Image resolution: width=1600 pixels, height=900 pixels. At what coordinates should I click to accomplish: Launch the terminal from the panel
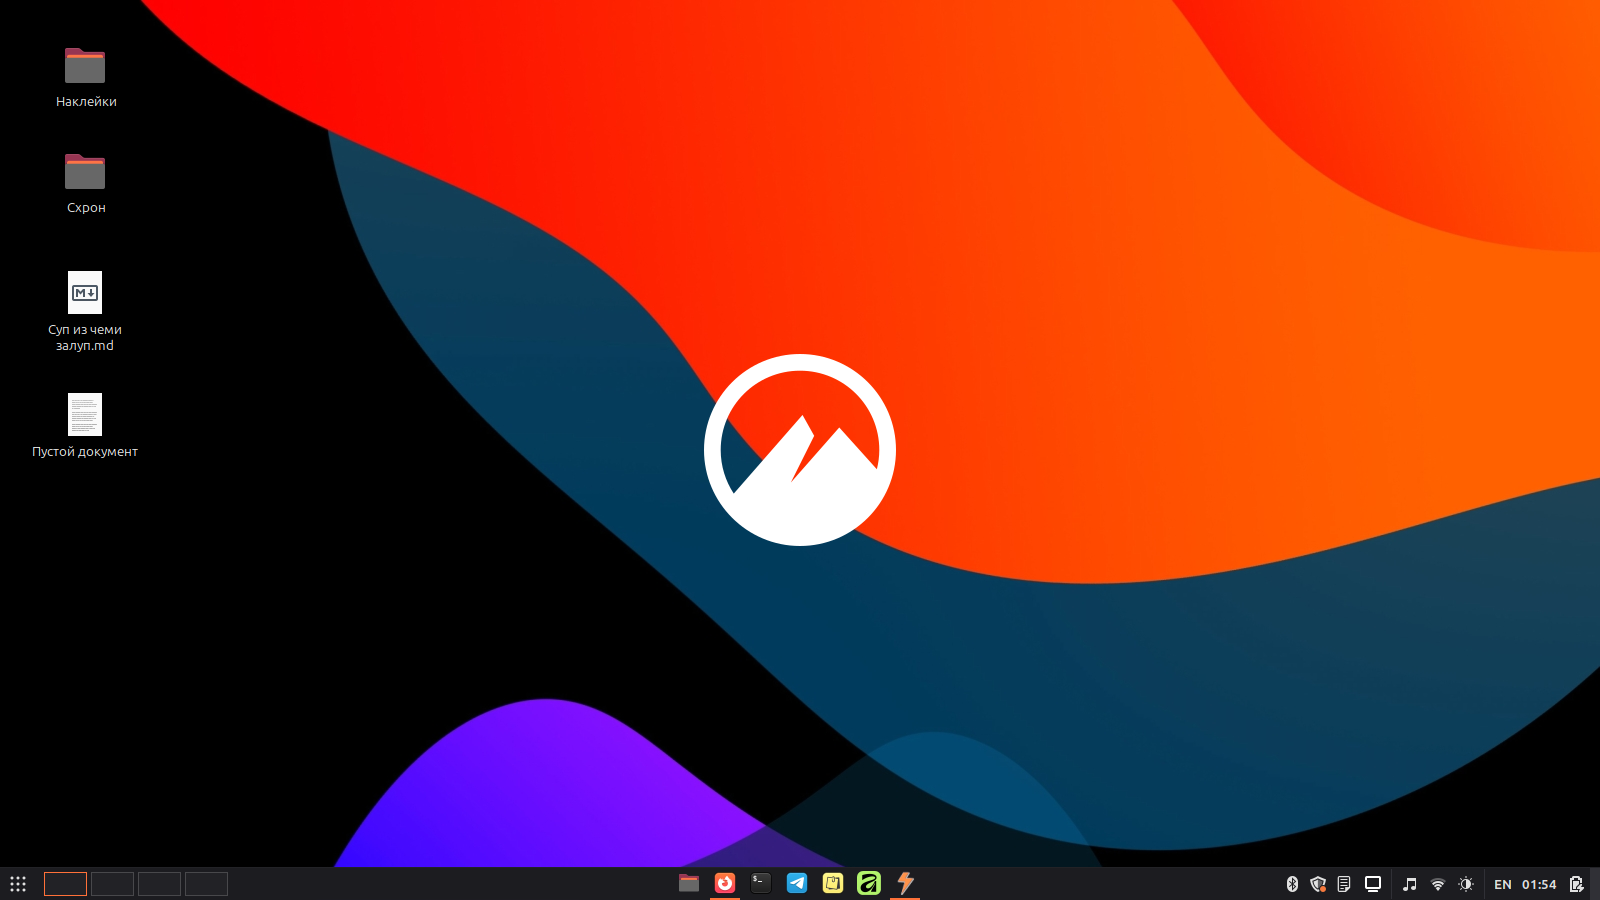point(761,883)
